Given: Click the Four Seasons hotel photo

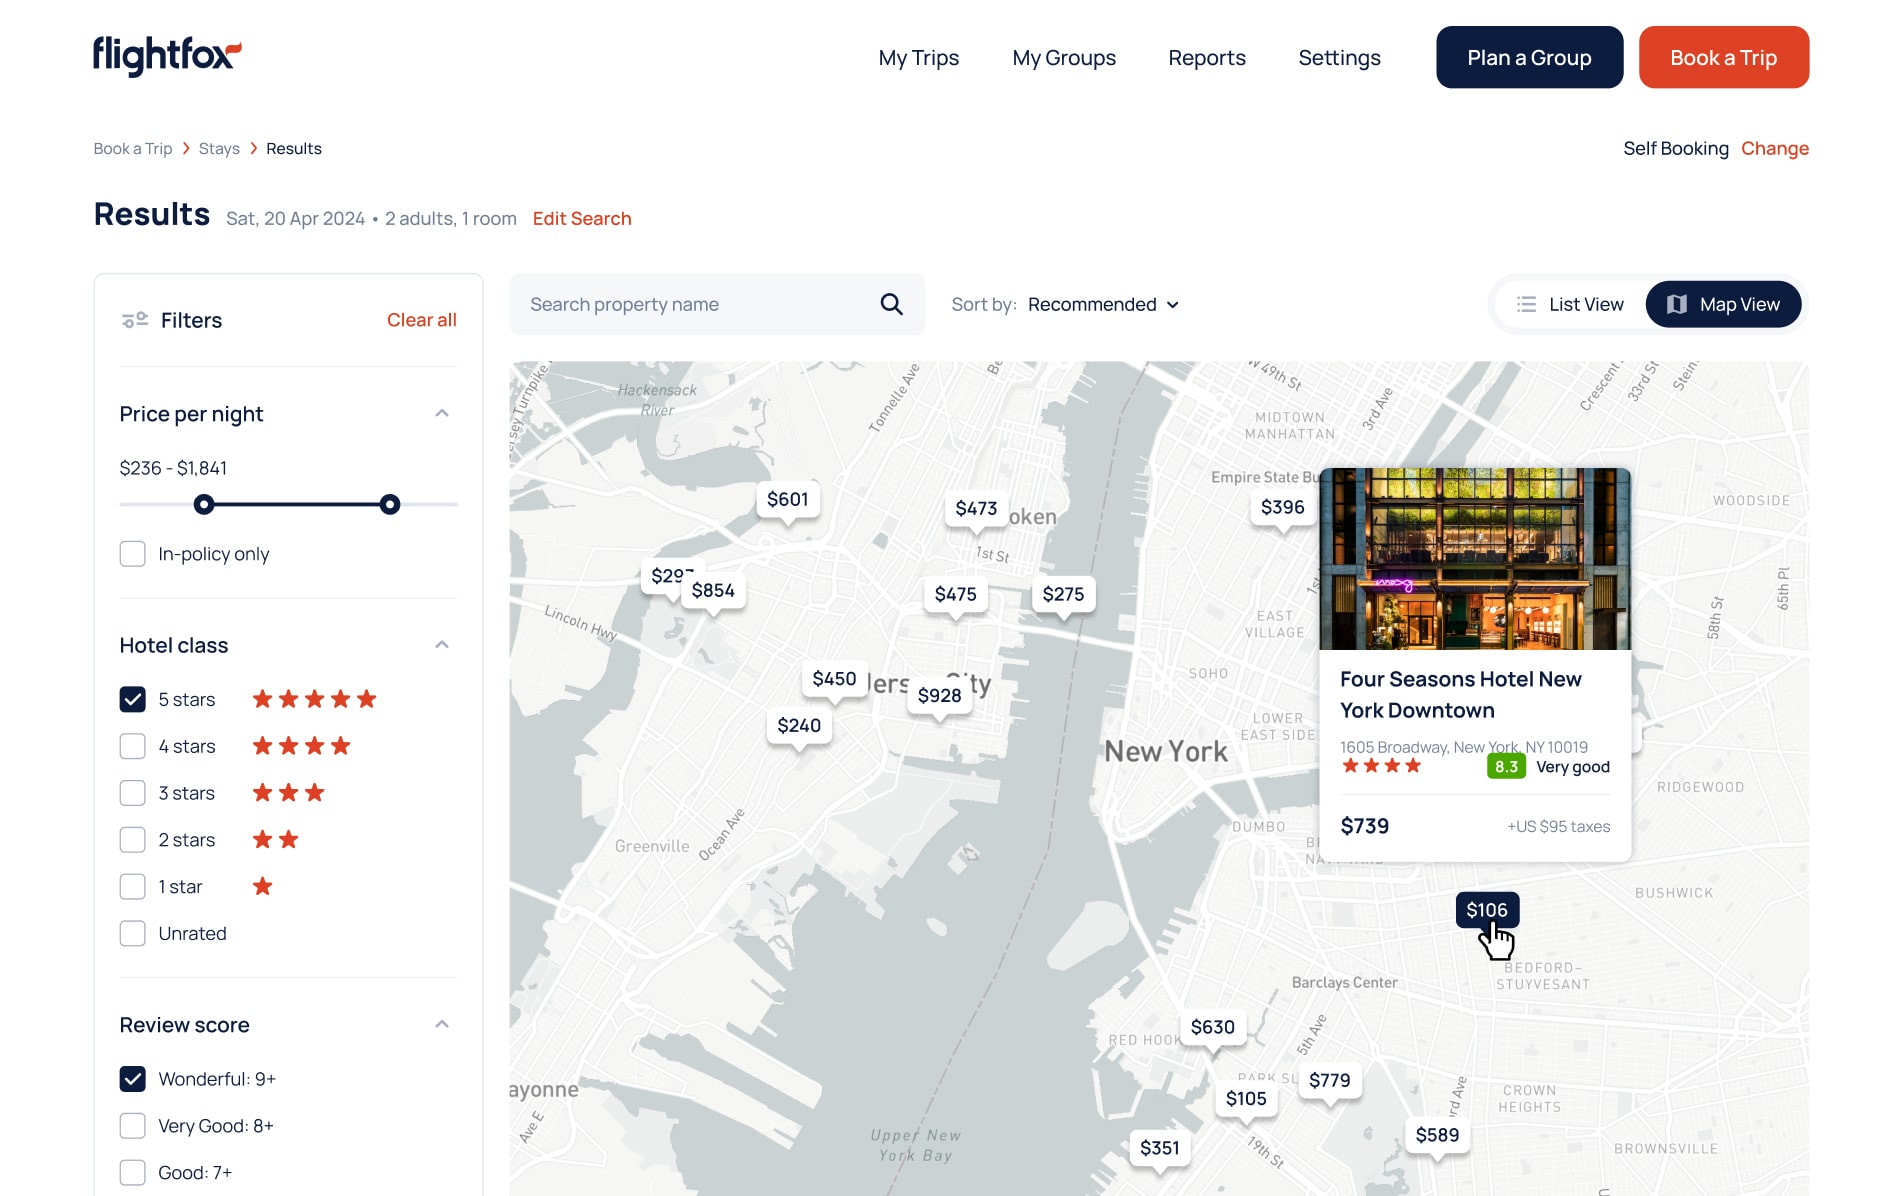Looking at the screenshot, I should (x=1475, y=558).
